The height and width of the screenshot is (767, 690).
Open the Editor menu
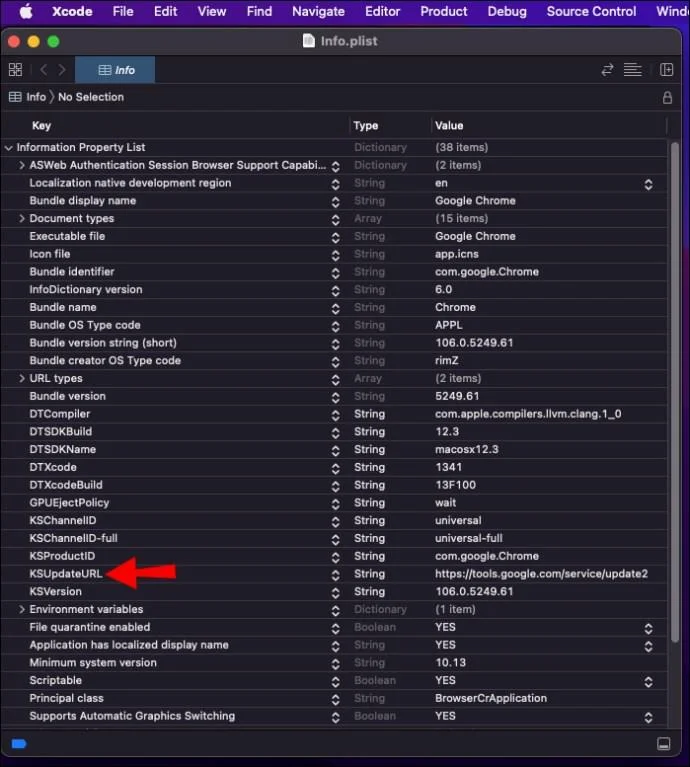coord(382,11)
